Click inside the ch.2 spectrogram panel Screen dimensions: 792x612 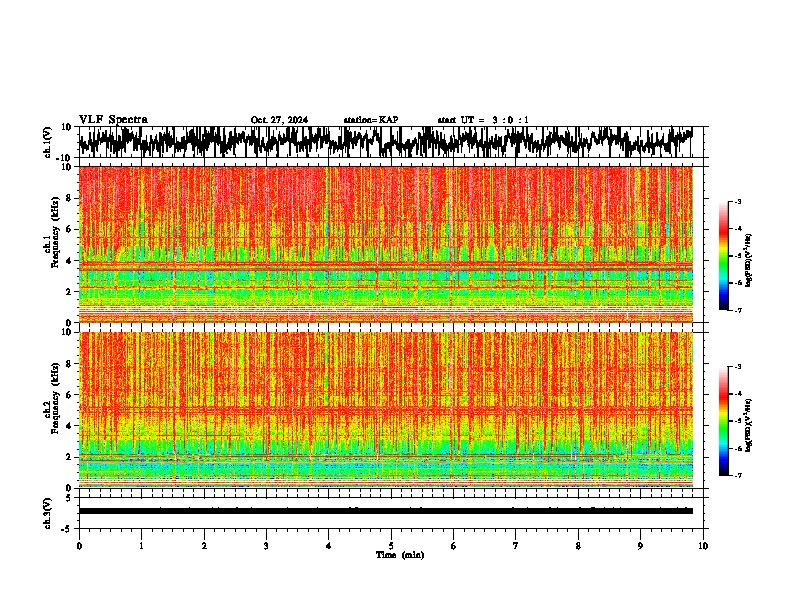click(x=386, y=410)
